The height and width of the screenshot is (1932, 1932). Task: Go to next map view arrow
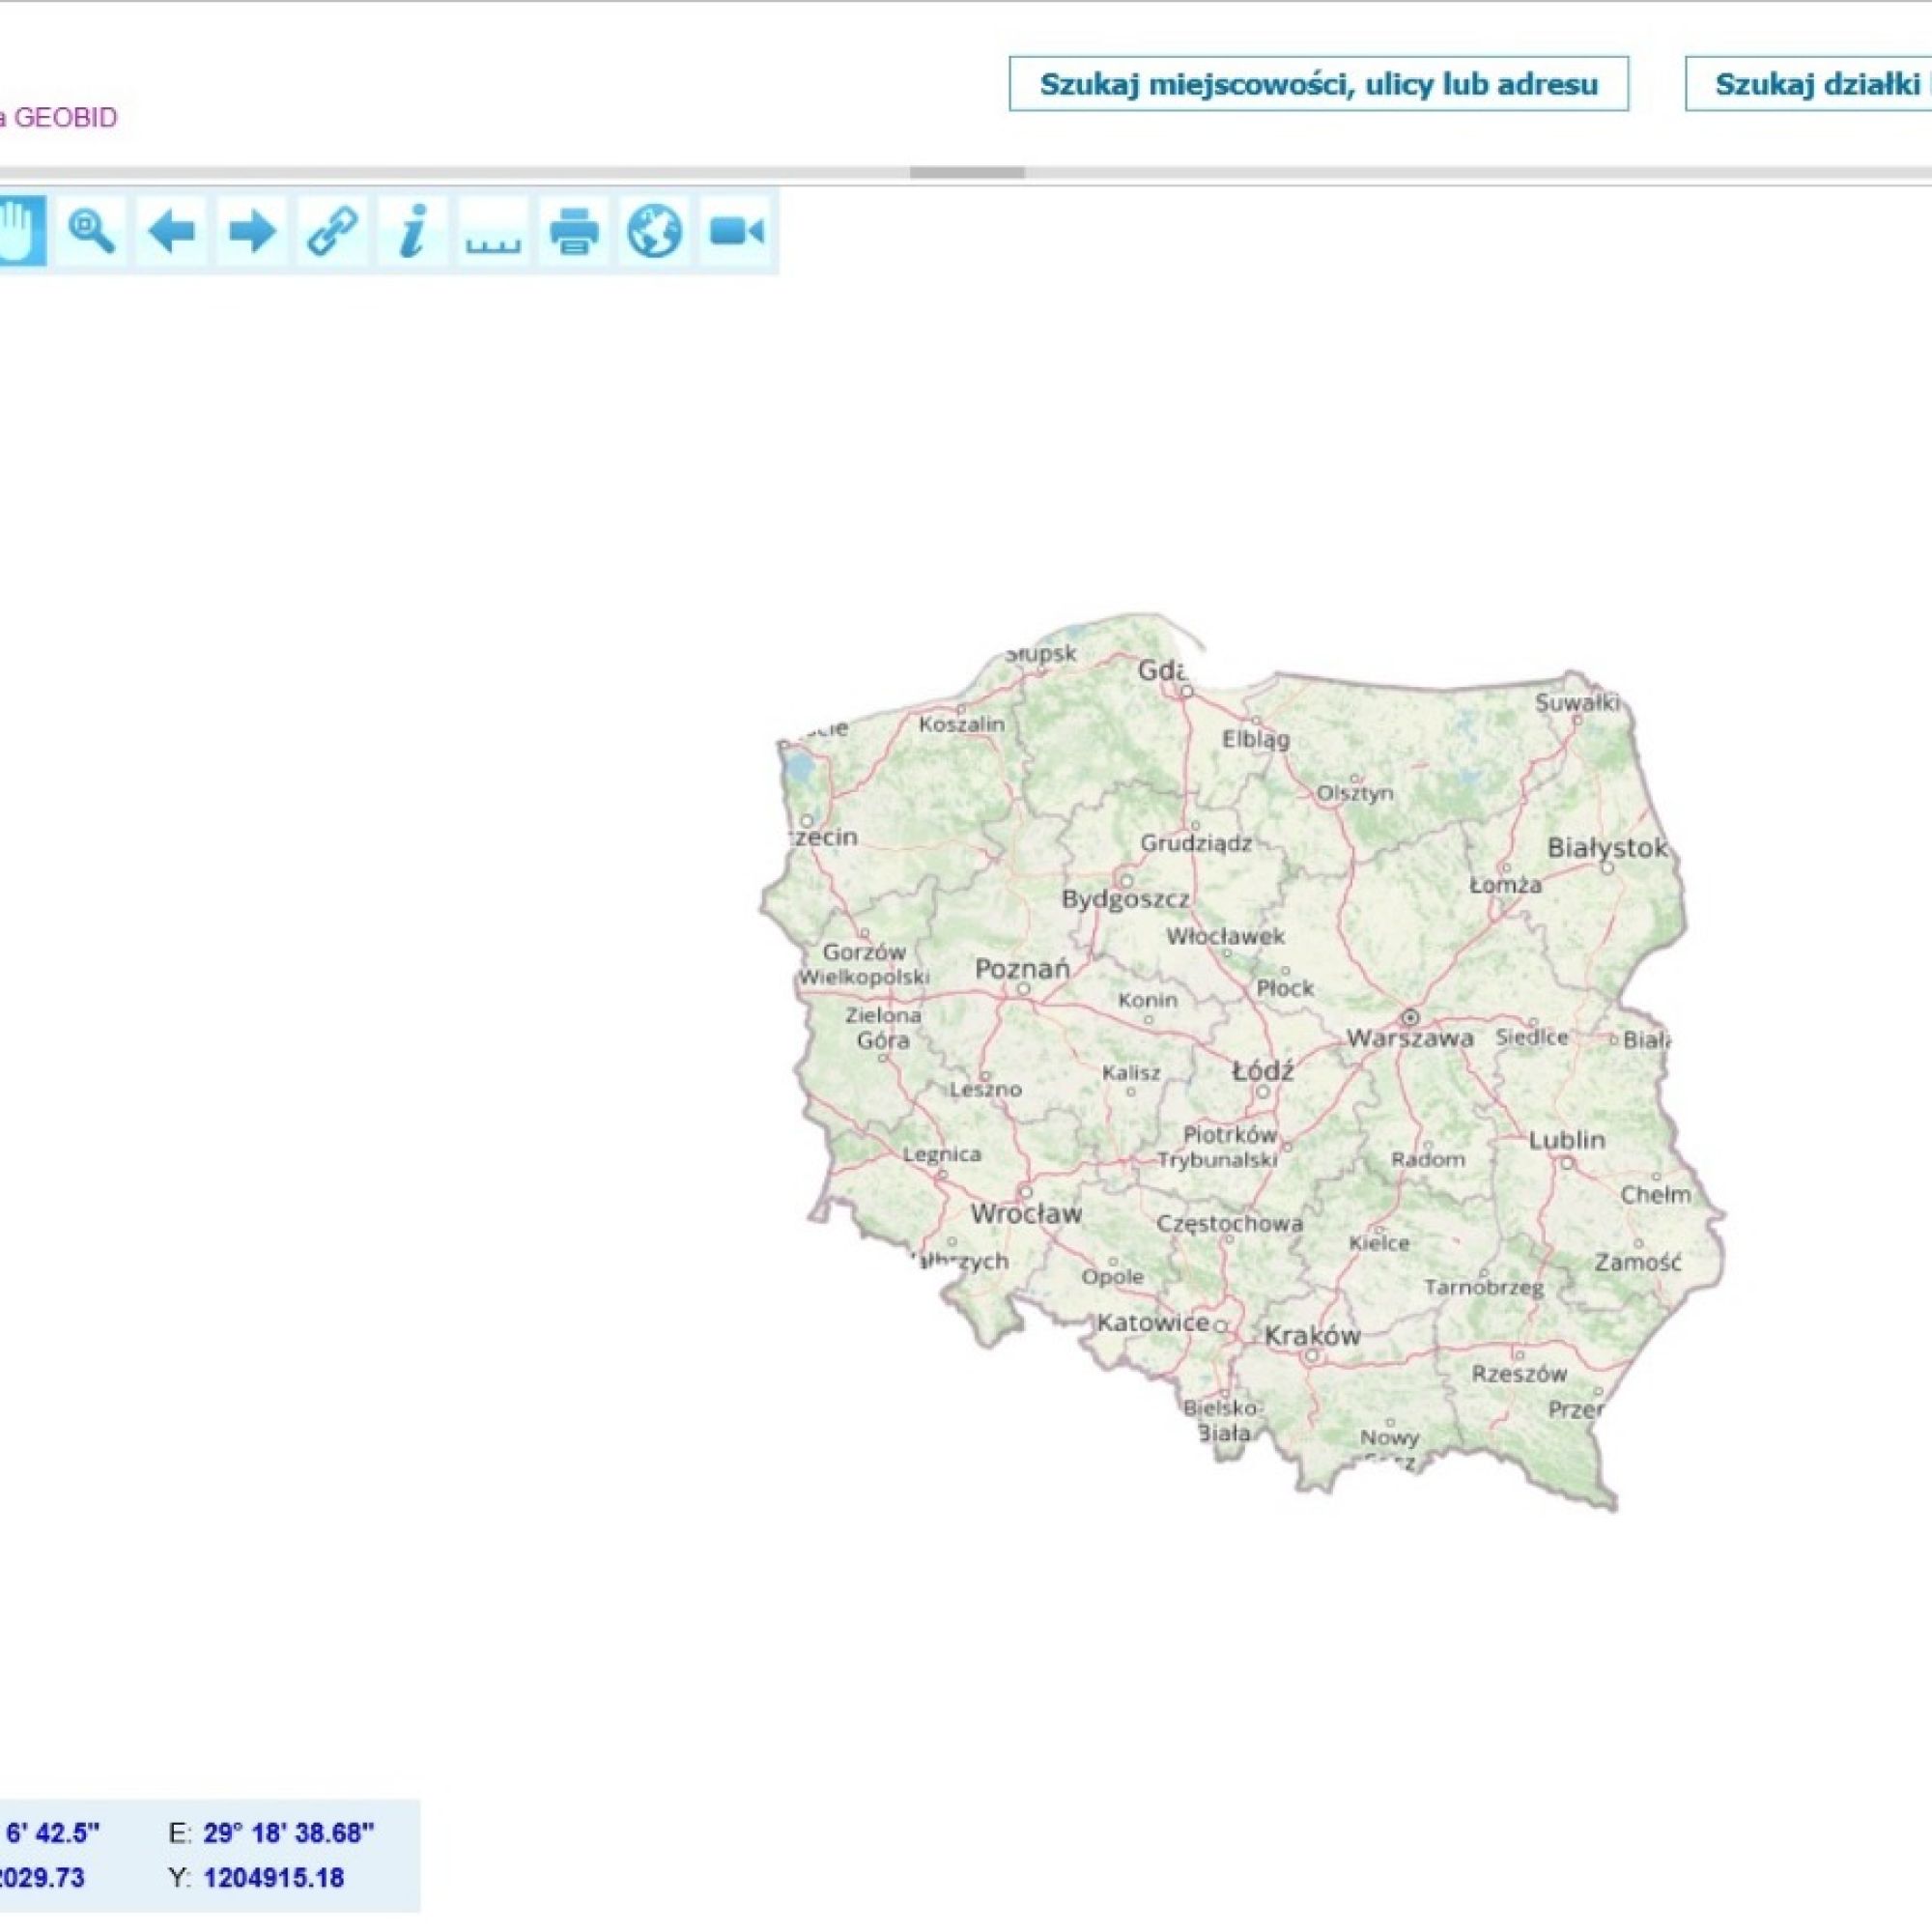(x=252, y=231)
